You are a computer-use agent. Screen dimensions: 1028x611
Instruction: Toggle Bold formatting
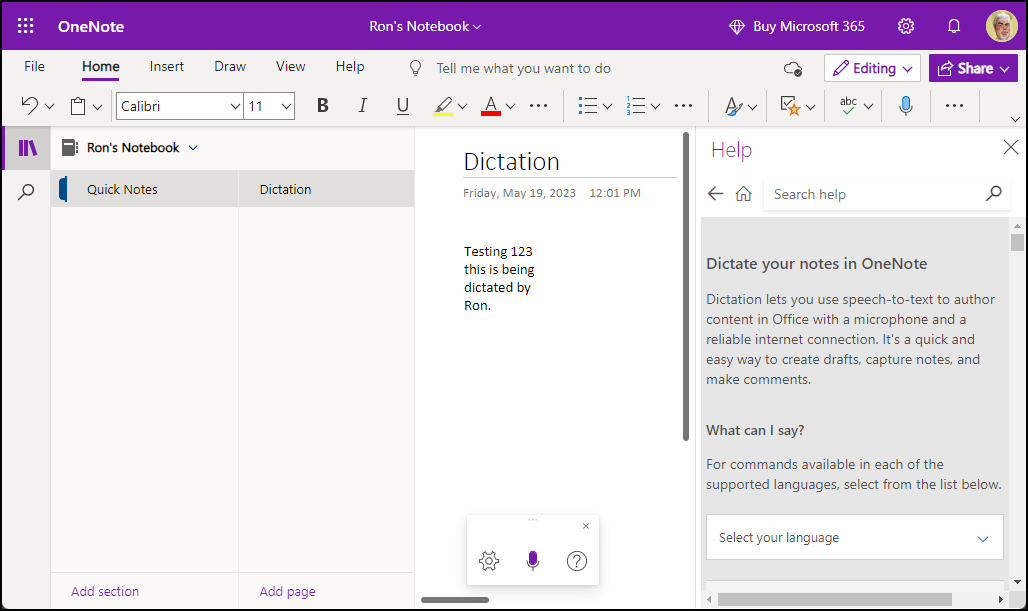(323, 106)
